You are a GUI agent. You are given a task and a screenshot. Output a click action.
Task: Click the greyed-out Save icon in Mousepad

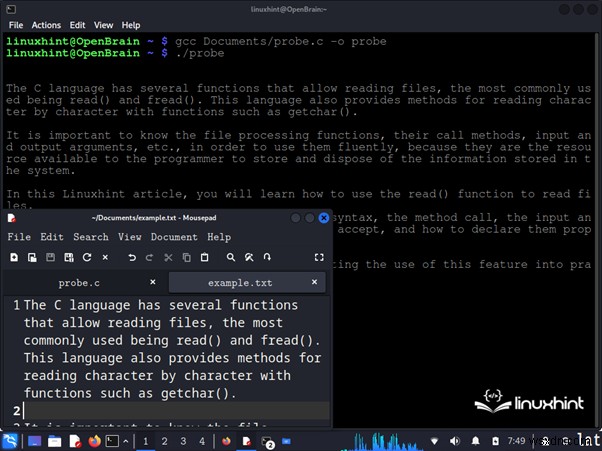[50, 257]
